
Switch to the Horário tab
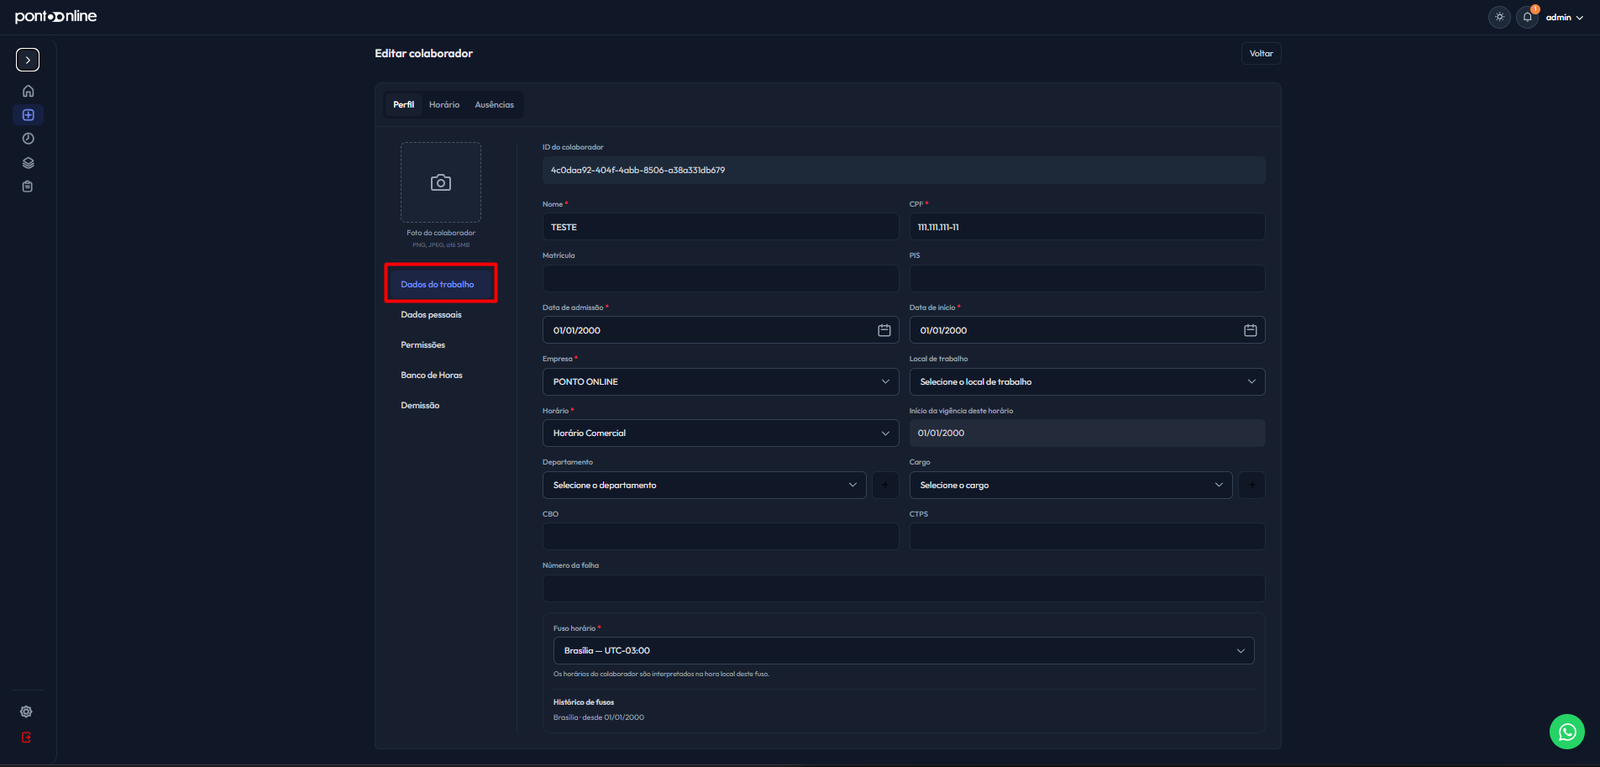445,105
